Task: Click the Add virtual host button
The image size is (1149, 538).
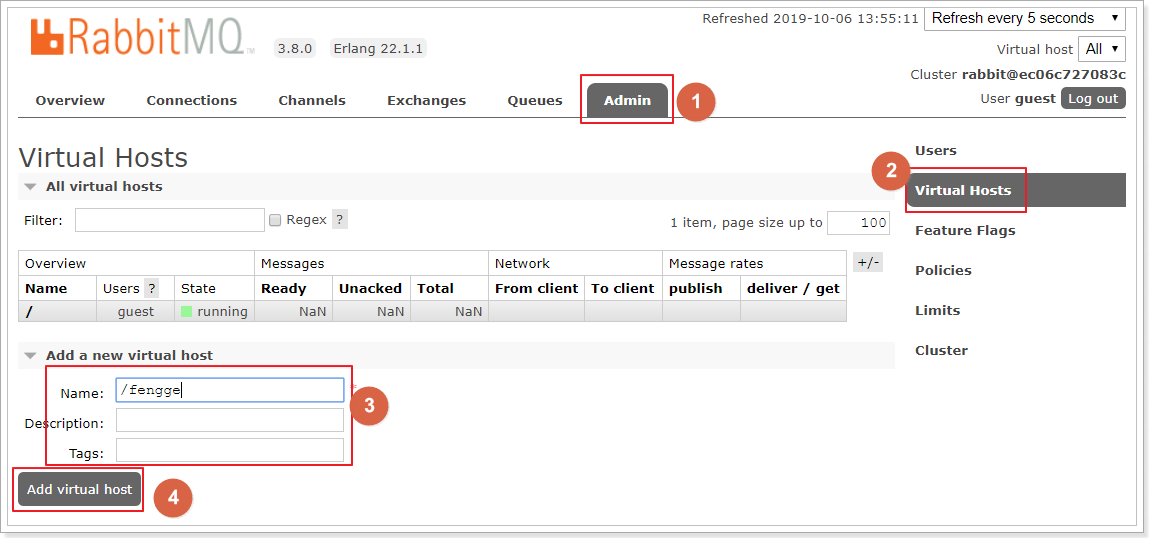Action: 79,489
